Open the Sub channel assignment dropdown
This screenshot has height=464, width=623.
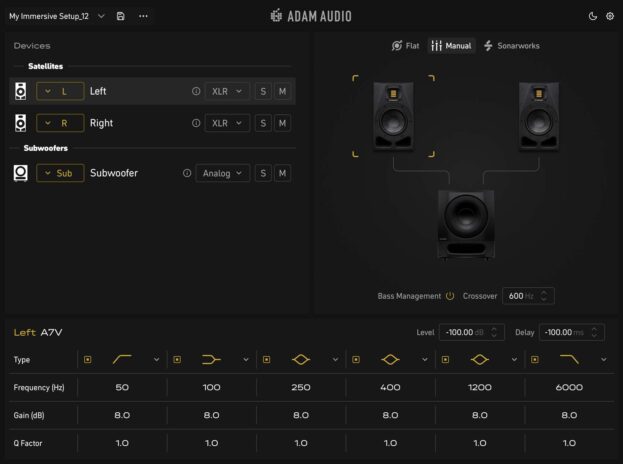[60, 173]
